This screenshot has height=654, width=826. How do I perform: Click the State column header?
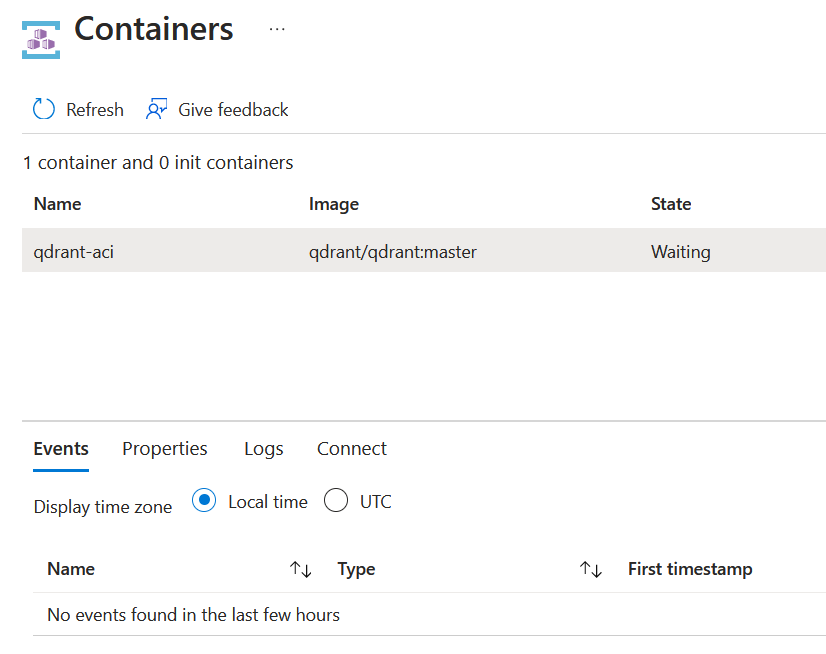coord(671,204)
